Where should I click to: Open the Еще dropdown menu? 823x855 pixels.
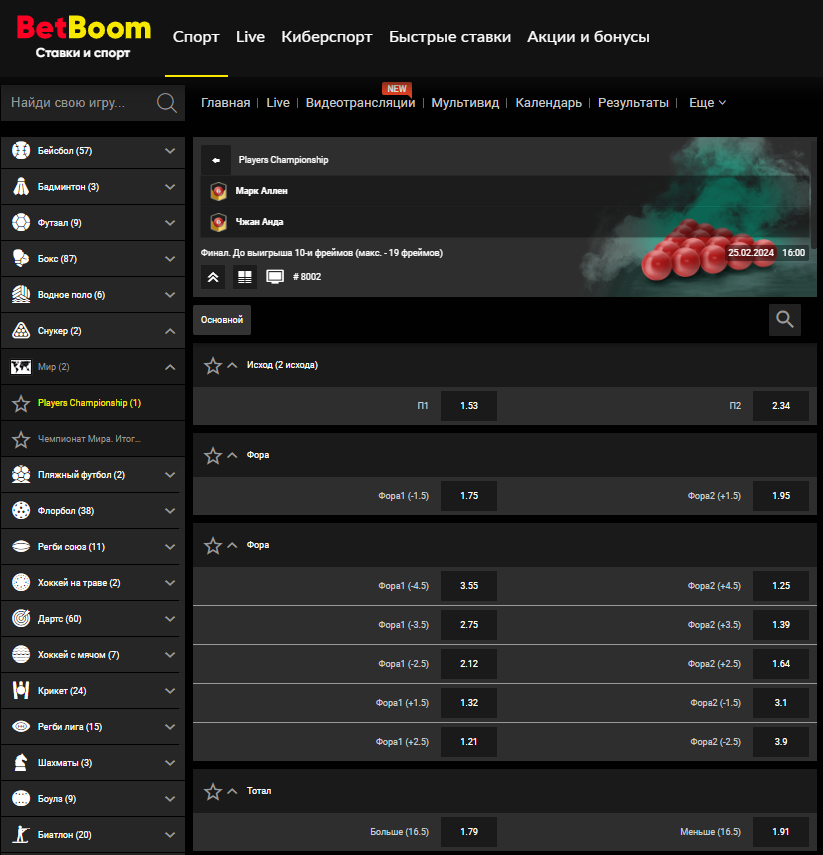pos(707,103)
